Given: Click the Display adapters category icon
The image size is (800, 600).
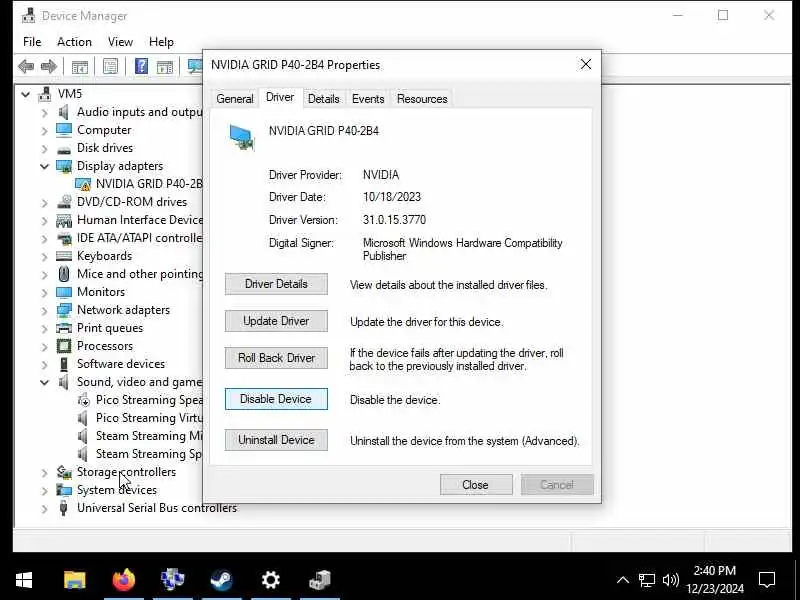Looking at the screenshot, I should (x=64, y=166).
